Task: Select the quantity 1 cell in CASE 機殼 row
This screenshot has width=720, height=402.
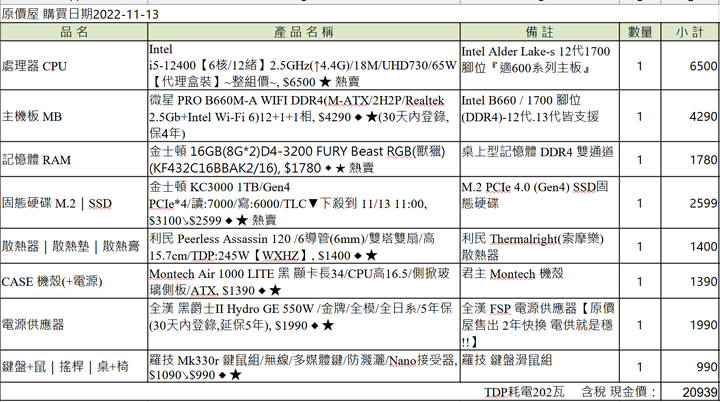Action: [640, 281]
